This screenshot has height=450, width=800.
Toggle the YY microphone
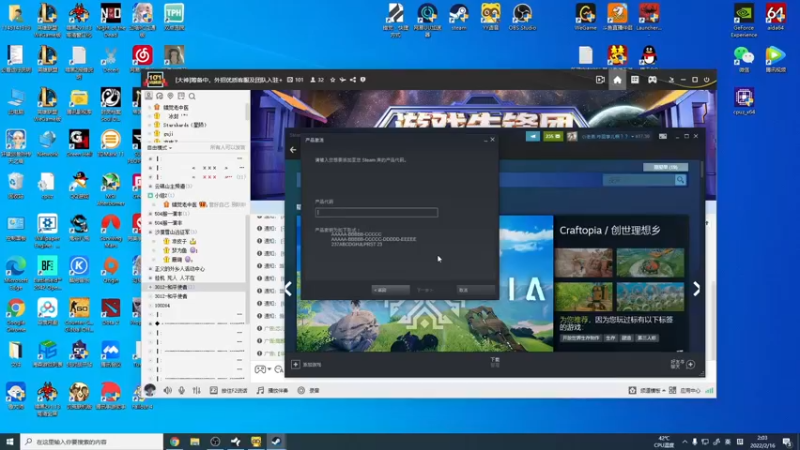tap(182, 390)
